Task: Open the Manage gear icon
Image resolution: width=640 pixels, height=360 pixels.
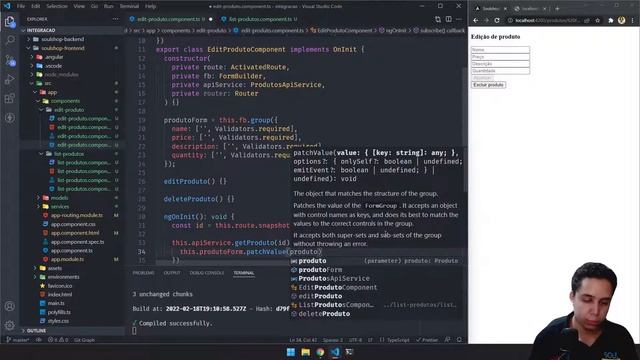Action: 10,325
